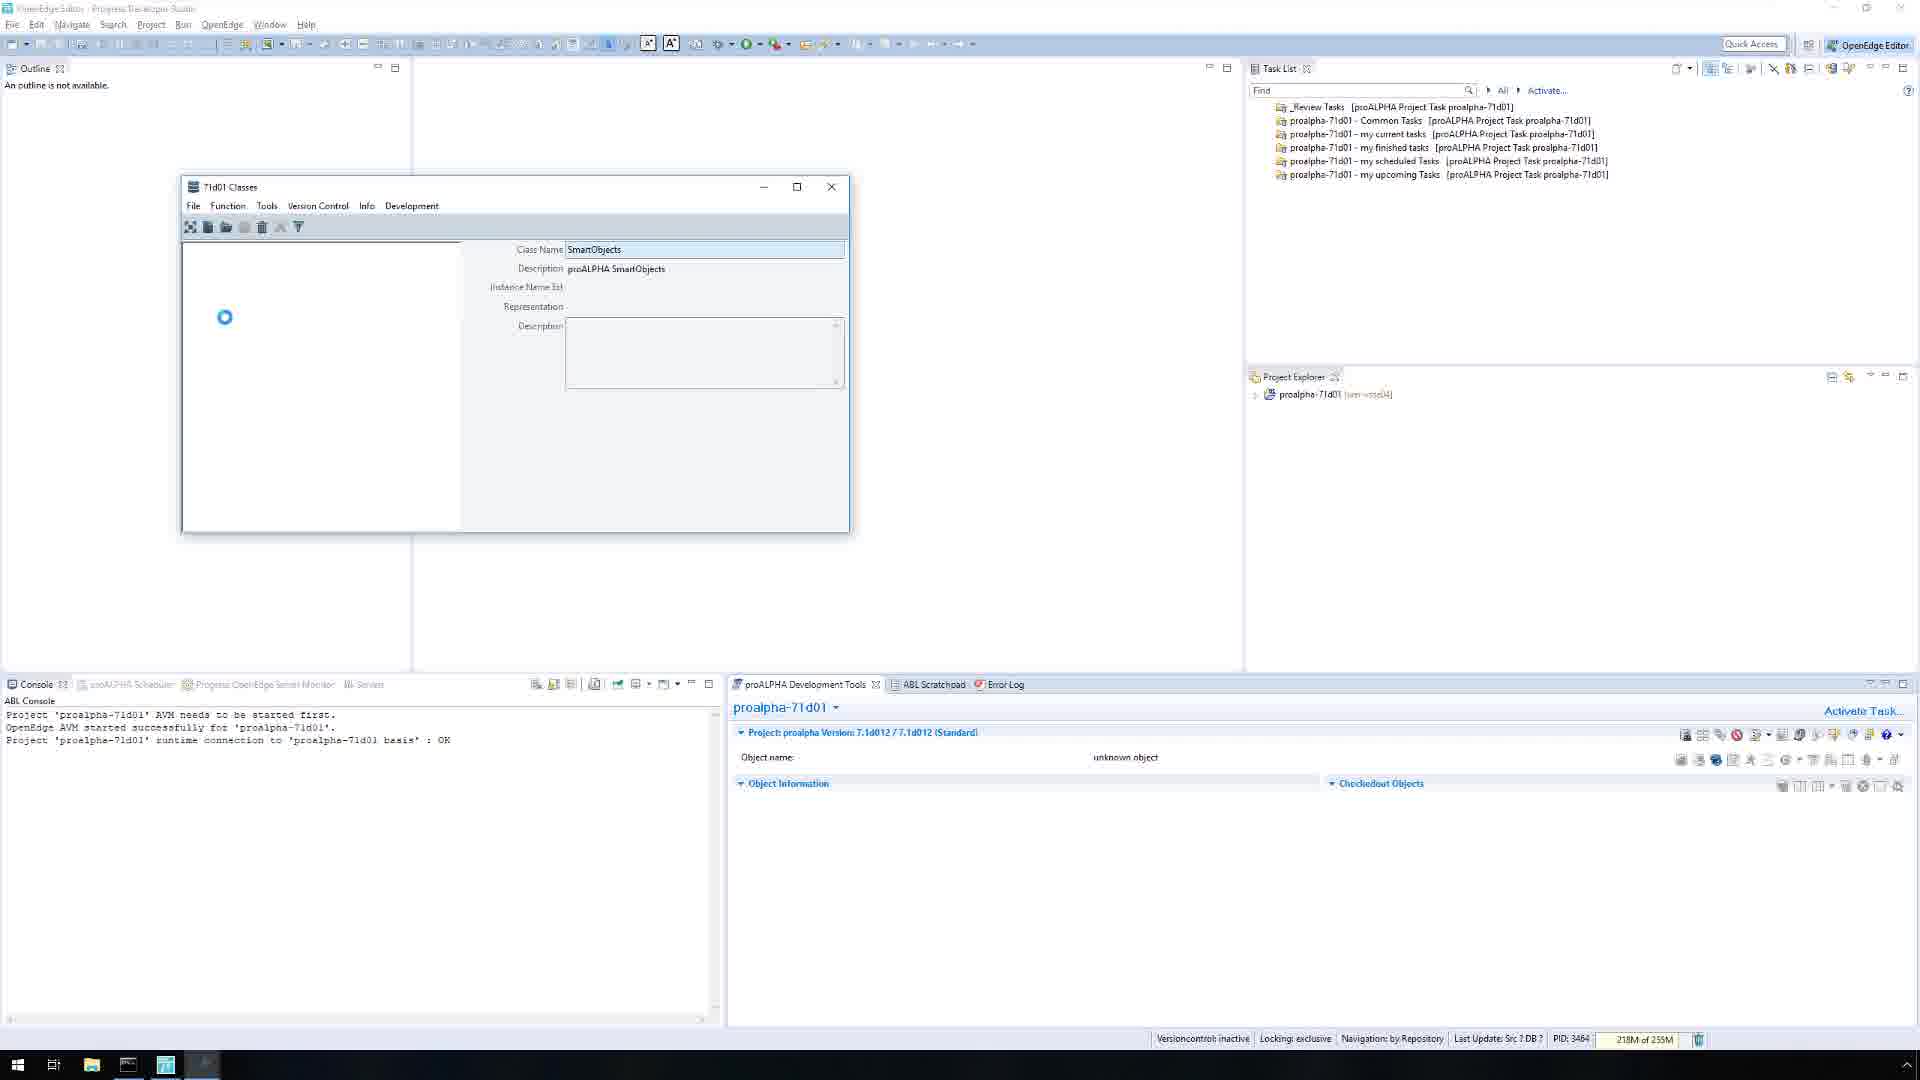
Task: Click the 'Navigation: by Repository' status bar entry
Action: [x=1392, y=1039]
